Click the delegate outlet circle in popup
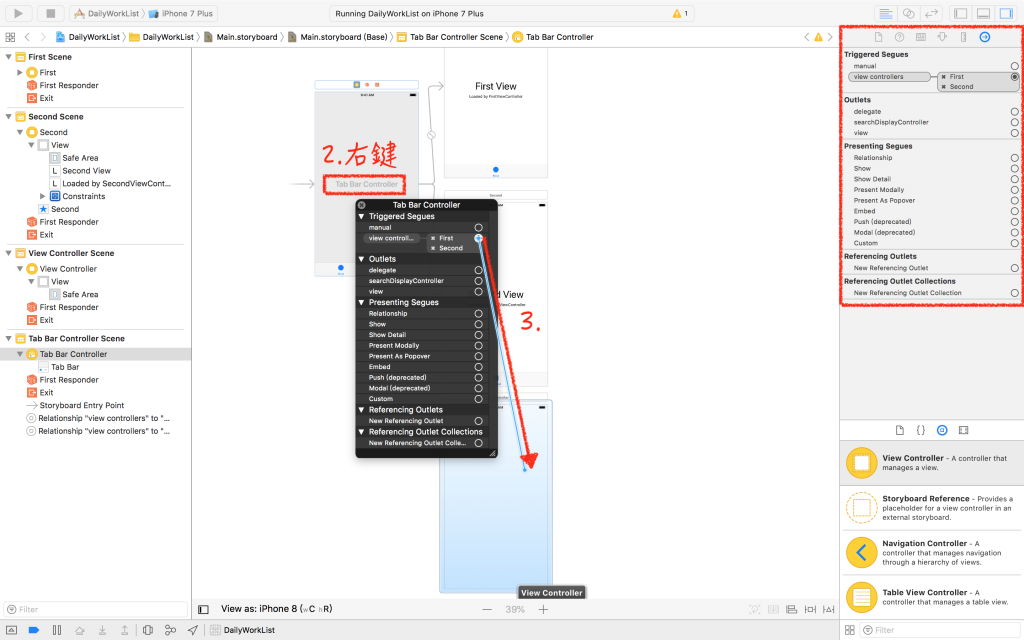Image resolution: width=1024 pixels, height=640 pixels. click(479, 270)
